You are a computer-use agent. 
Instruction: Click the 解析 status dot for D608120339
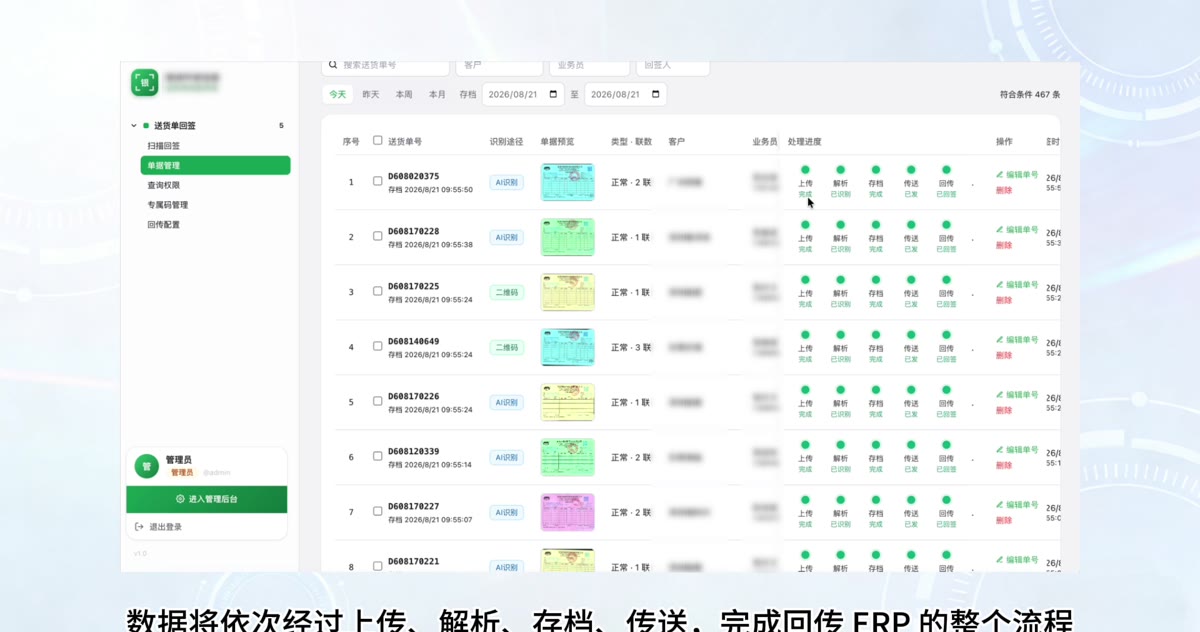[x=840, y=445]
